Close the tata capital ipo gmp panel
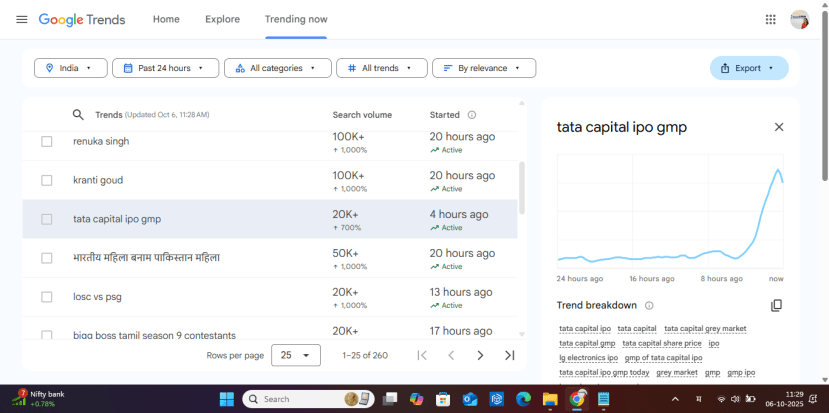 [x=779, y=127]
